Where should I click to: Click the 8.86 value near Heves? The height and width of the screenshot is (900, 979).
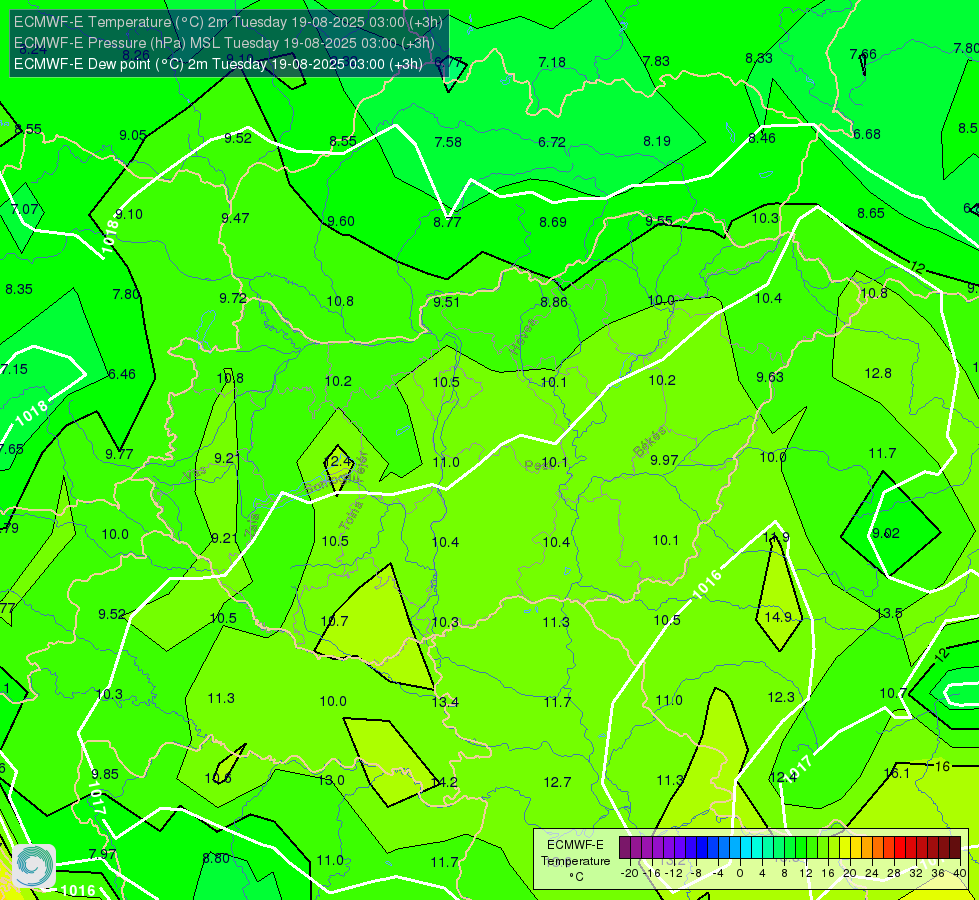point(554,302)
